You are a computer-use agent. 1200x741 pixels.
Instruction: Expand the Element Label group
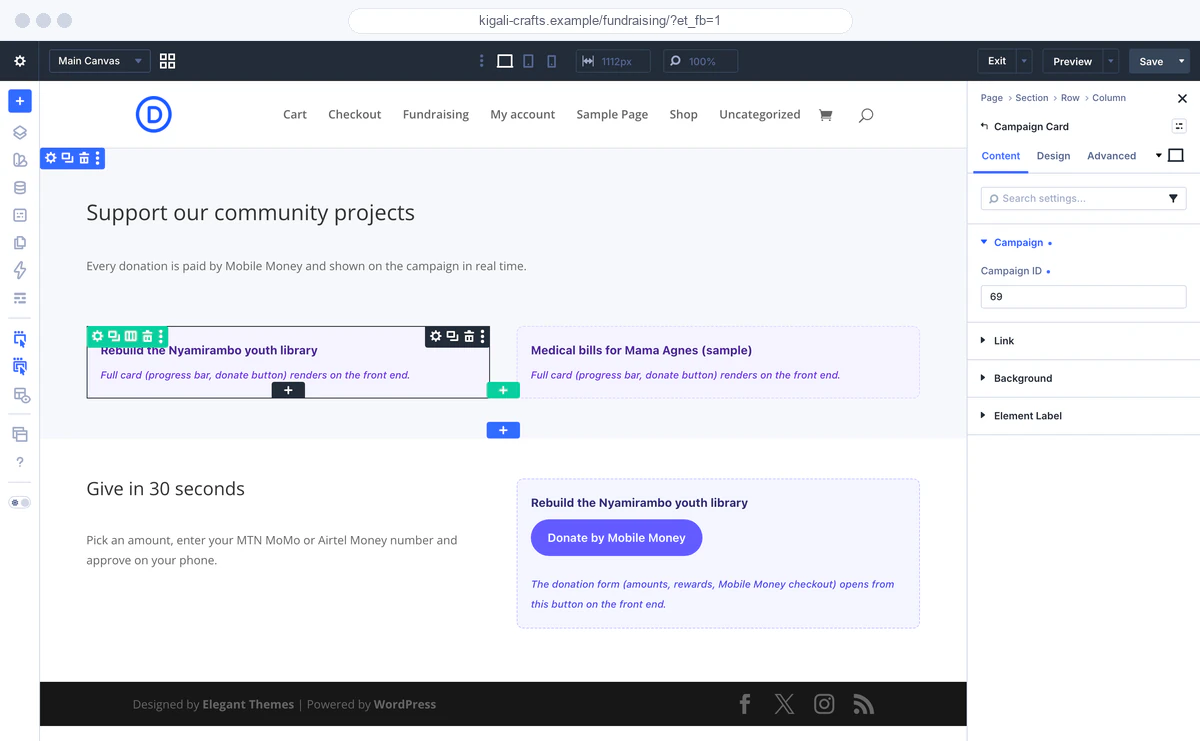1027,415
